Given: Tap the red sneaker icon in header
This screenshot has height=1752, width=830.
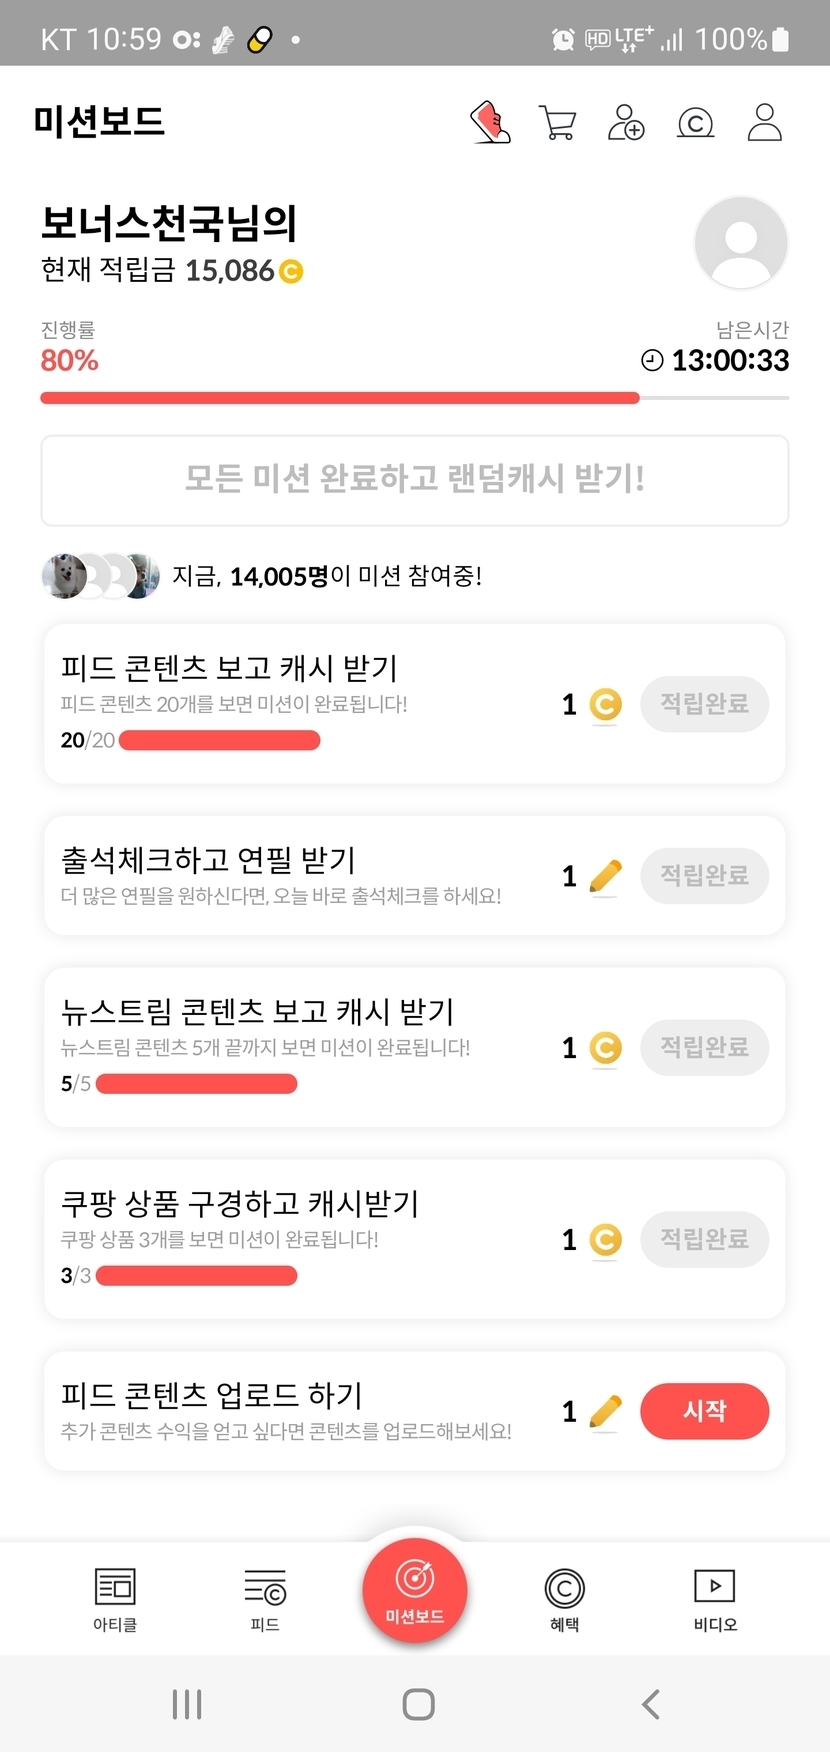Looking at the screenshot, I should pos(490,123).
